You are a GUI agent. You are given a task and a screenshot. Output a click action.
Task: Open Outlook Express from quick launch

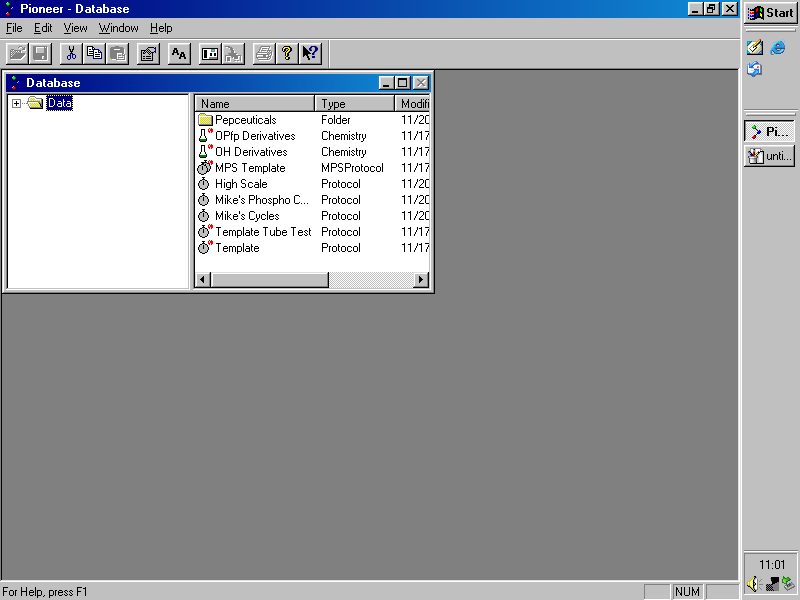click(755, 68)
